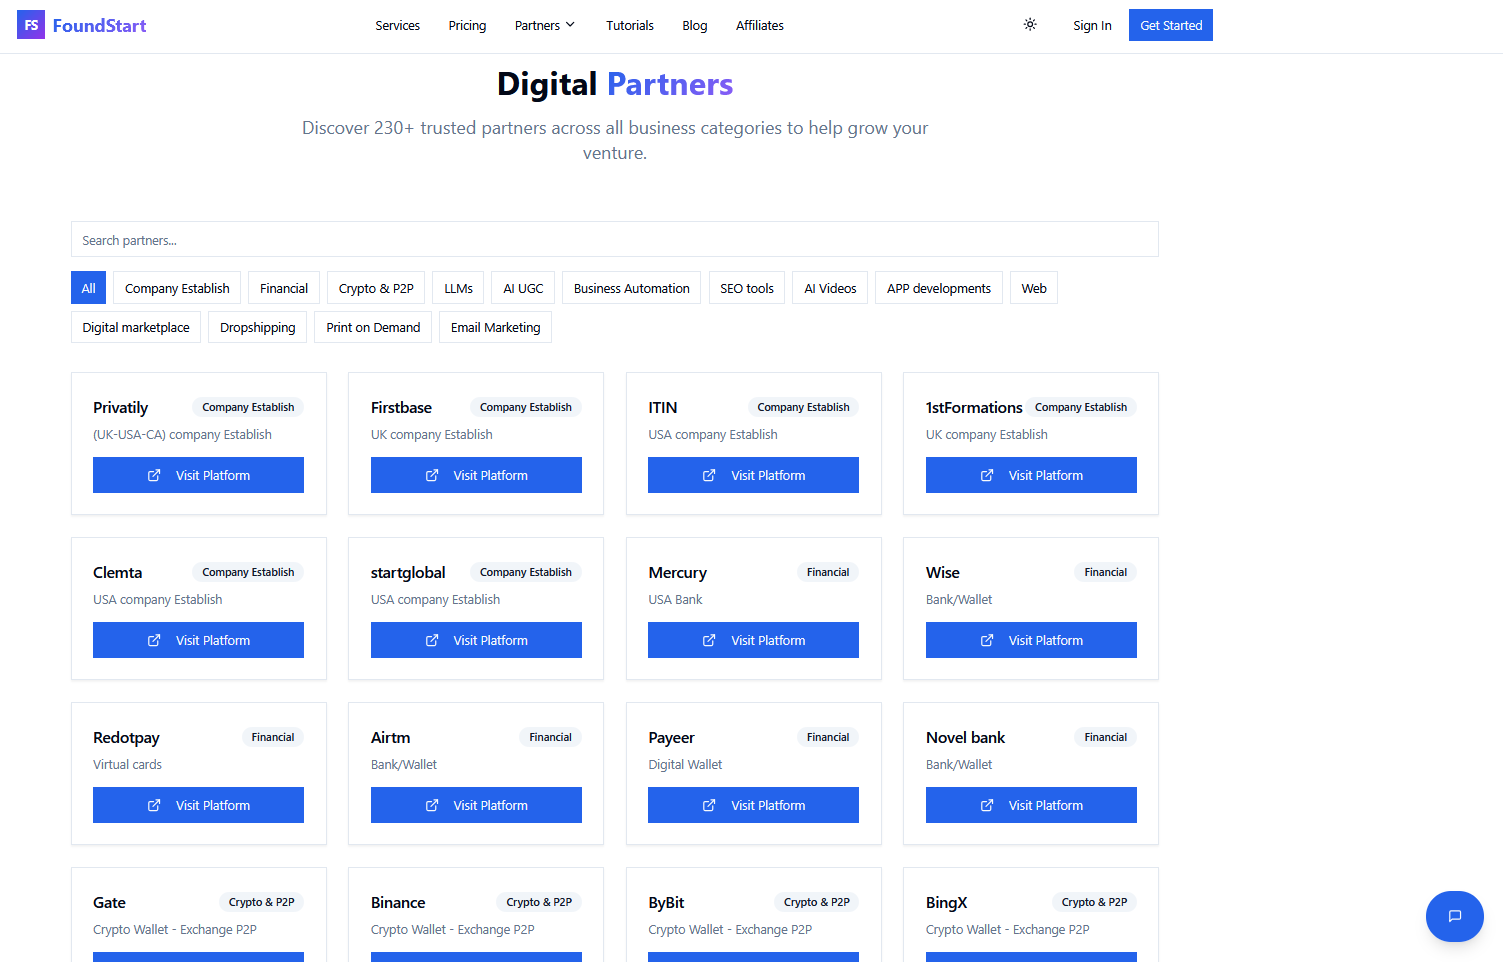Toggle the light/dark theme sun icon
Viewport: 1503px width, 962px height.
[1030, 25]
